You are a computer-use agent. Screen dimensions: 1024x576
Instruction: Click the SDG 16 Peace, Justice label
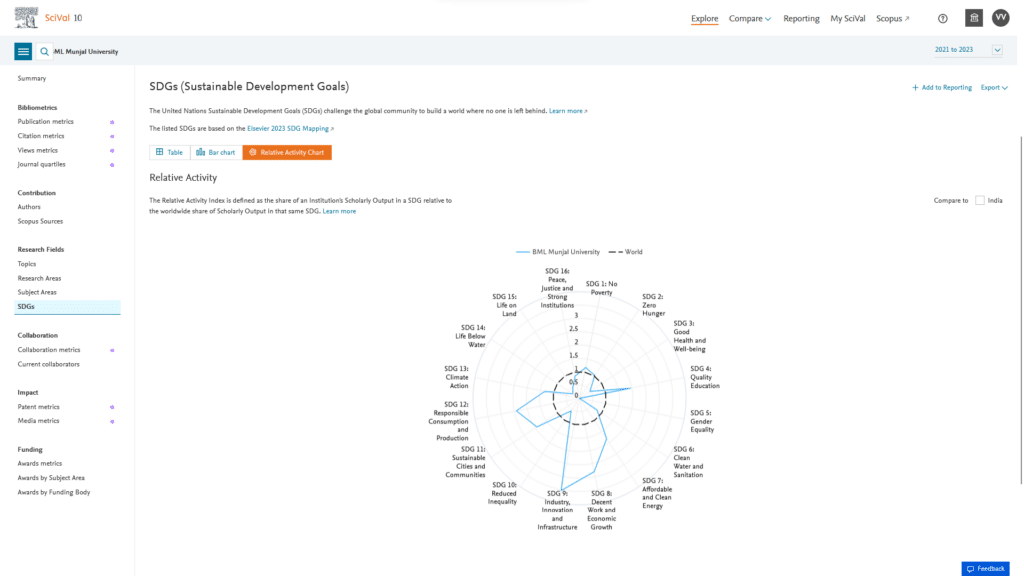(x=557, y=288)
